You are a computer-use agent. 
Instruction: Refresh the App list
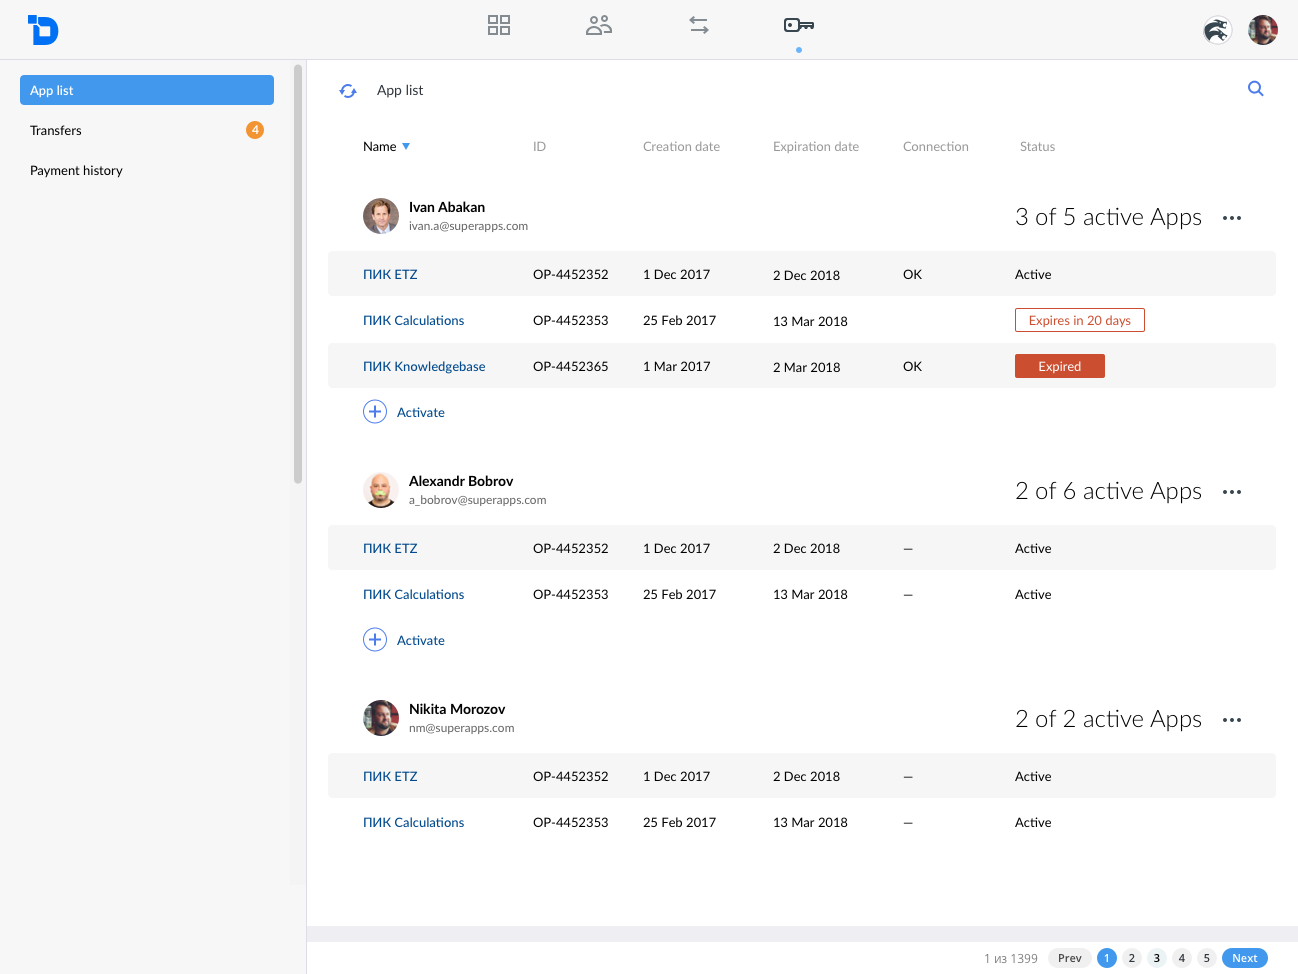pyautogui.click(x=348, y=91)
